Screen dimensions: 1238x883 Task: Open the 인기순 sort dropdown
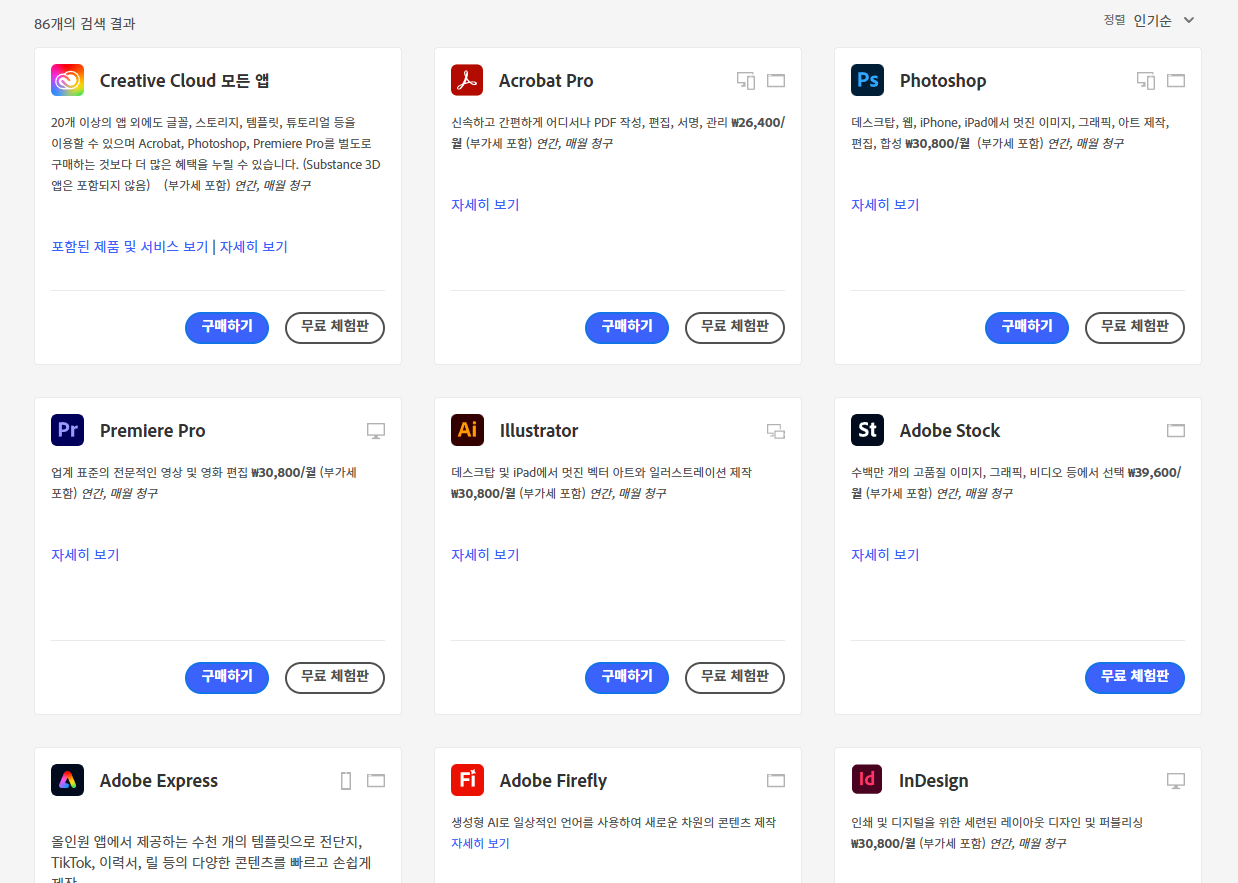(1164, 20)
